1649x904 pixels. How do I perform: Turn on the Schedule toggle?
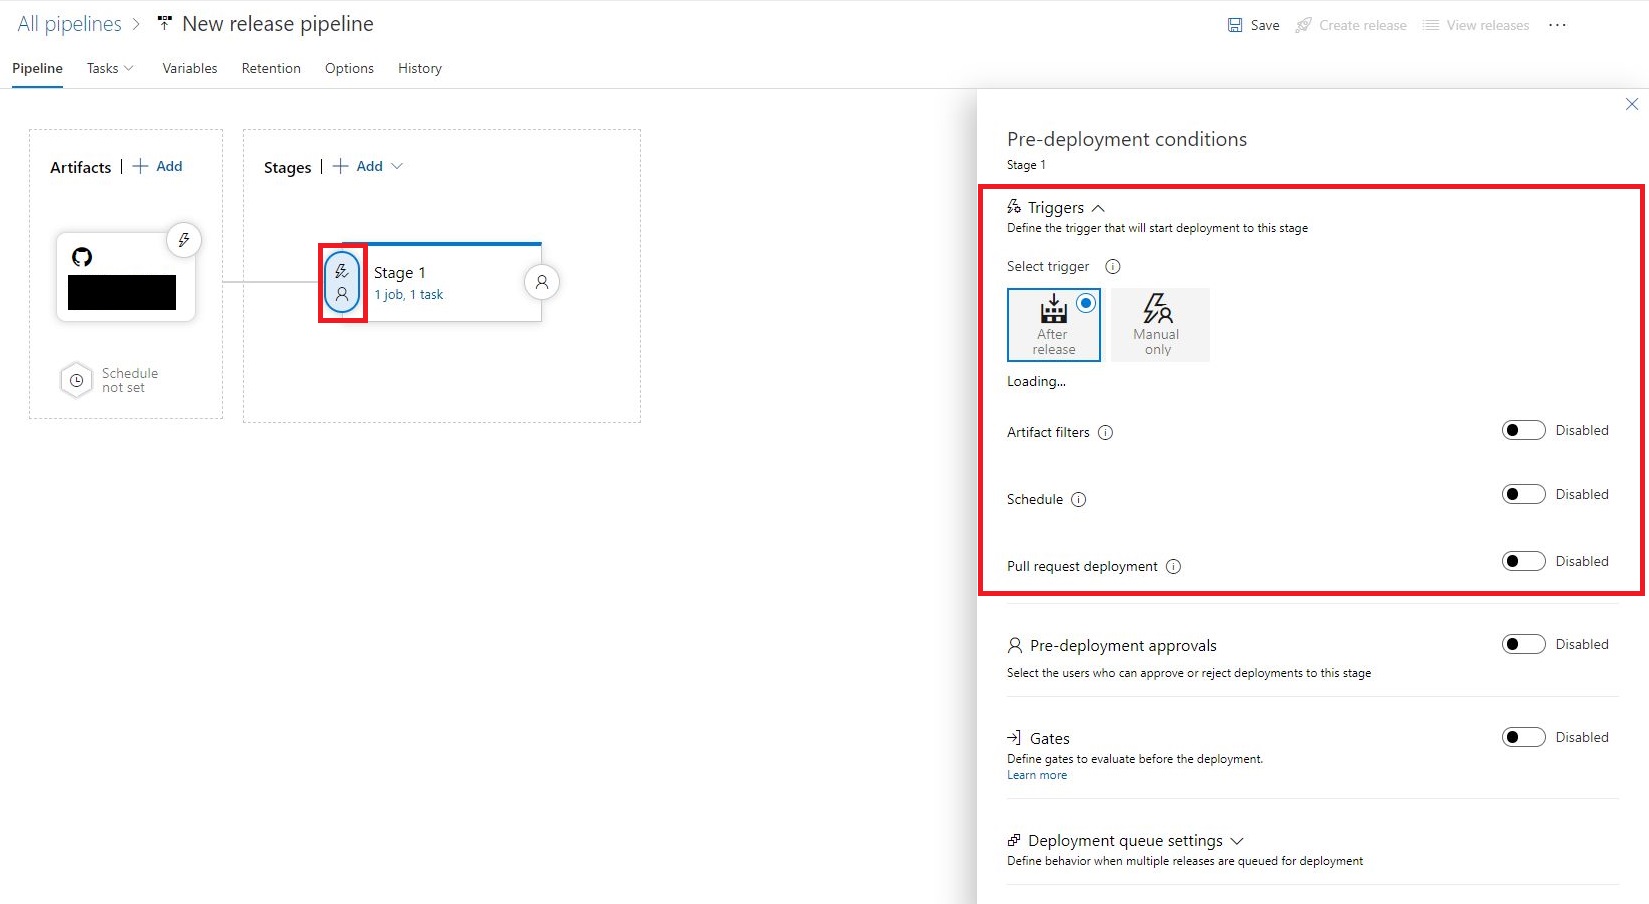click(x=1523, y=494)
